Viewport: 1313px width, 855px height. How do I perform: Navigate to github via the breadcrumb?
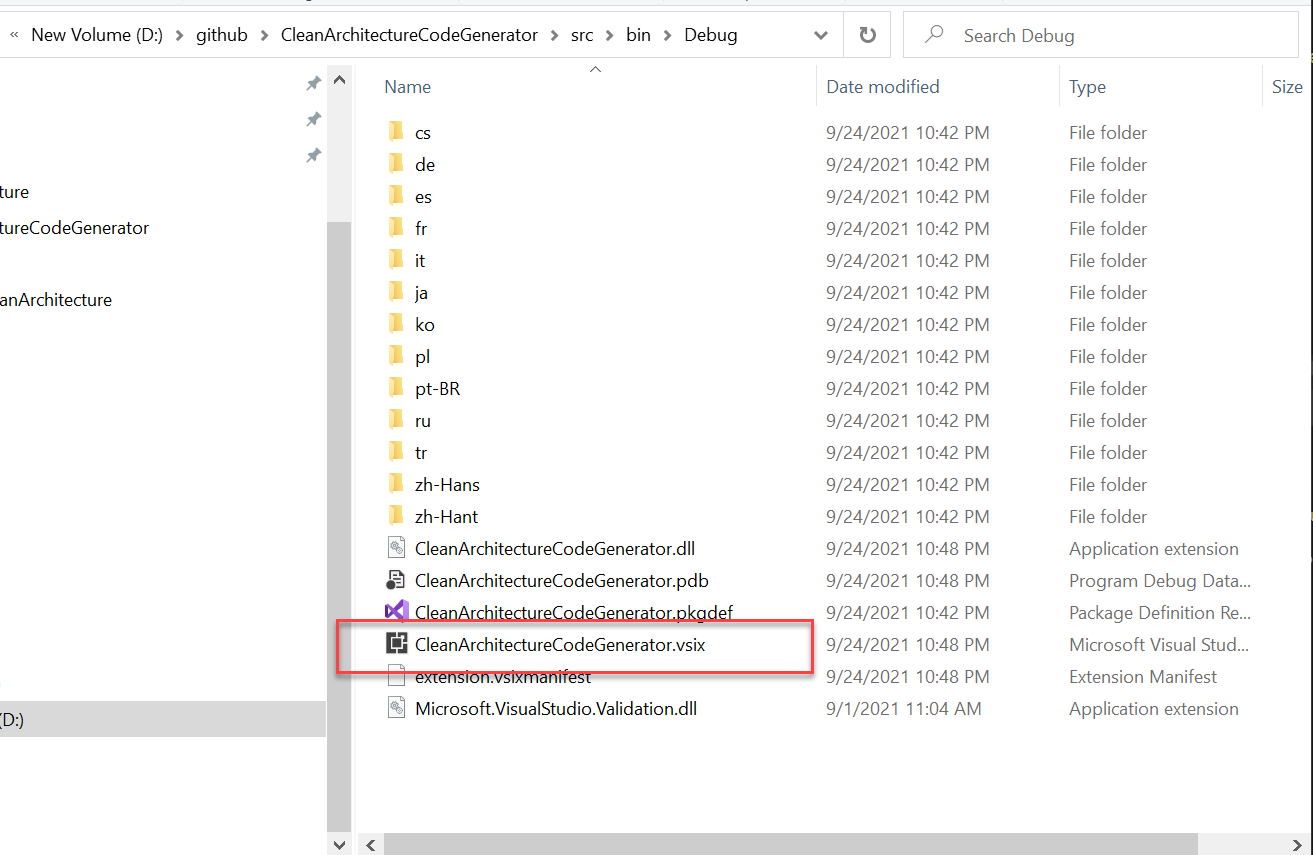point(222,34)
